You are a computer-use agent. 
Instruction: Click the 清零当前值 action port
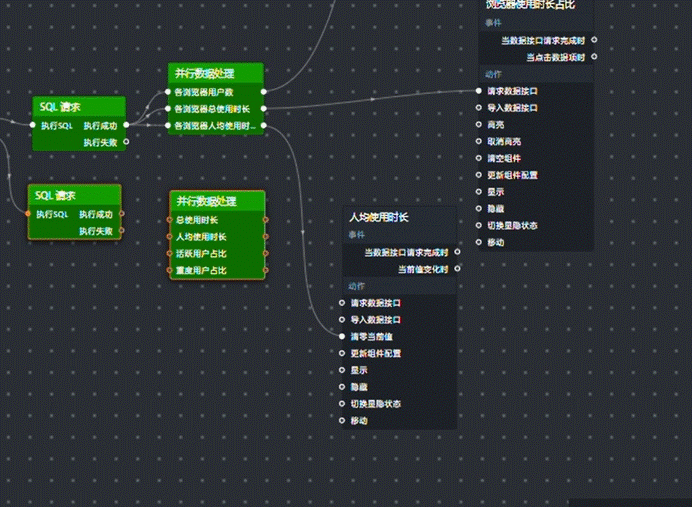pyautogui.click(x=342, y=336)
